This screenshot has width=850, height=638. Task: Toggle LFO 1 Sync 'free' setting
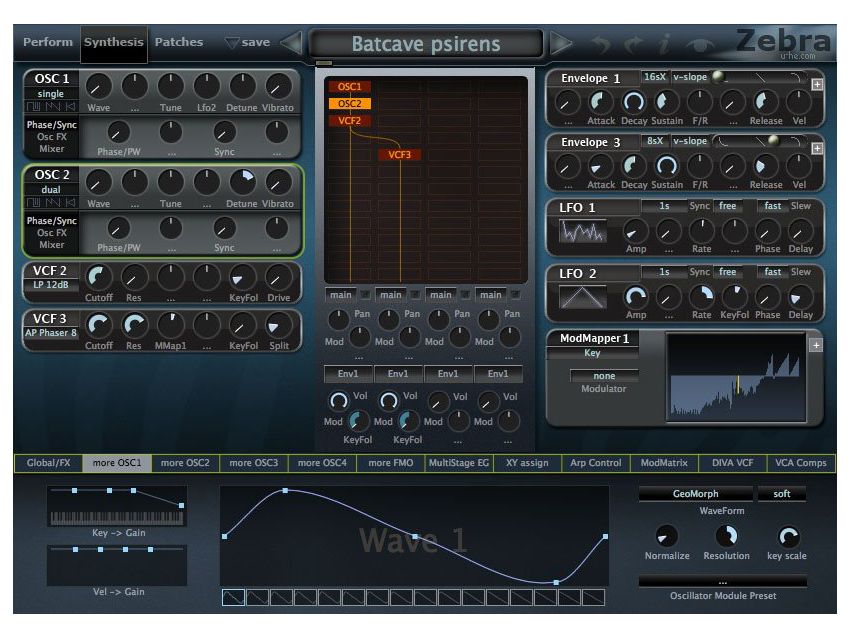tap(727, 206)
